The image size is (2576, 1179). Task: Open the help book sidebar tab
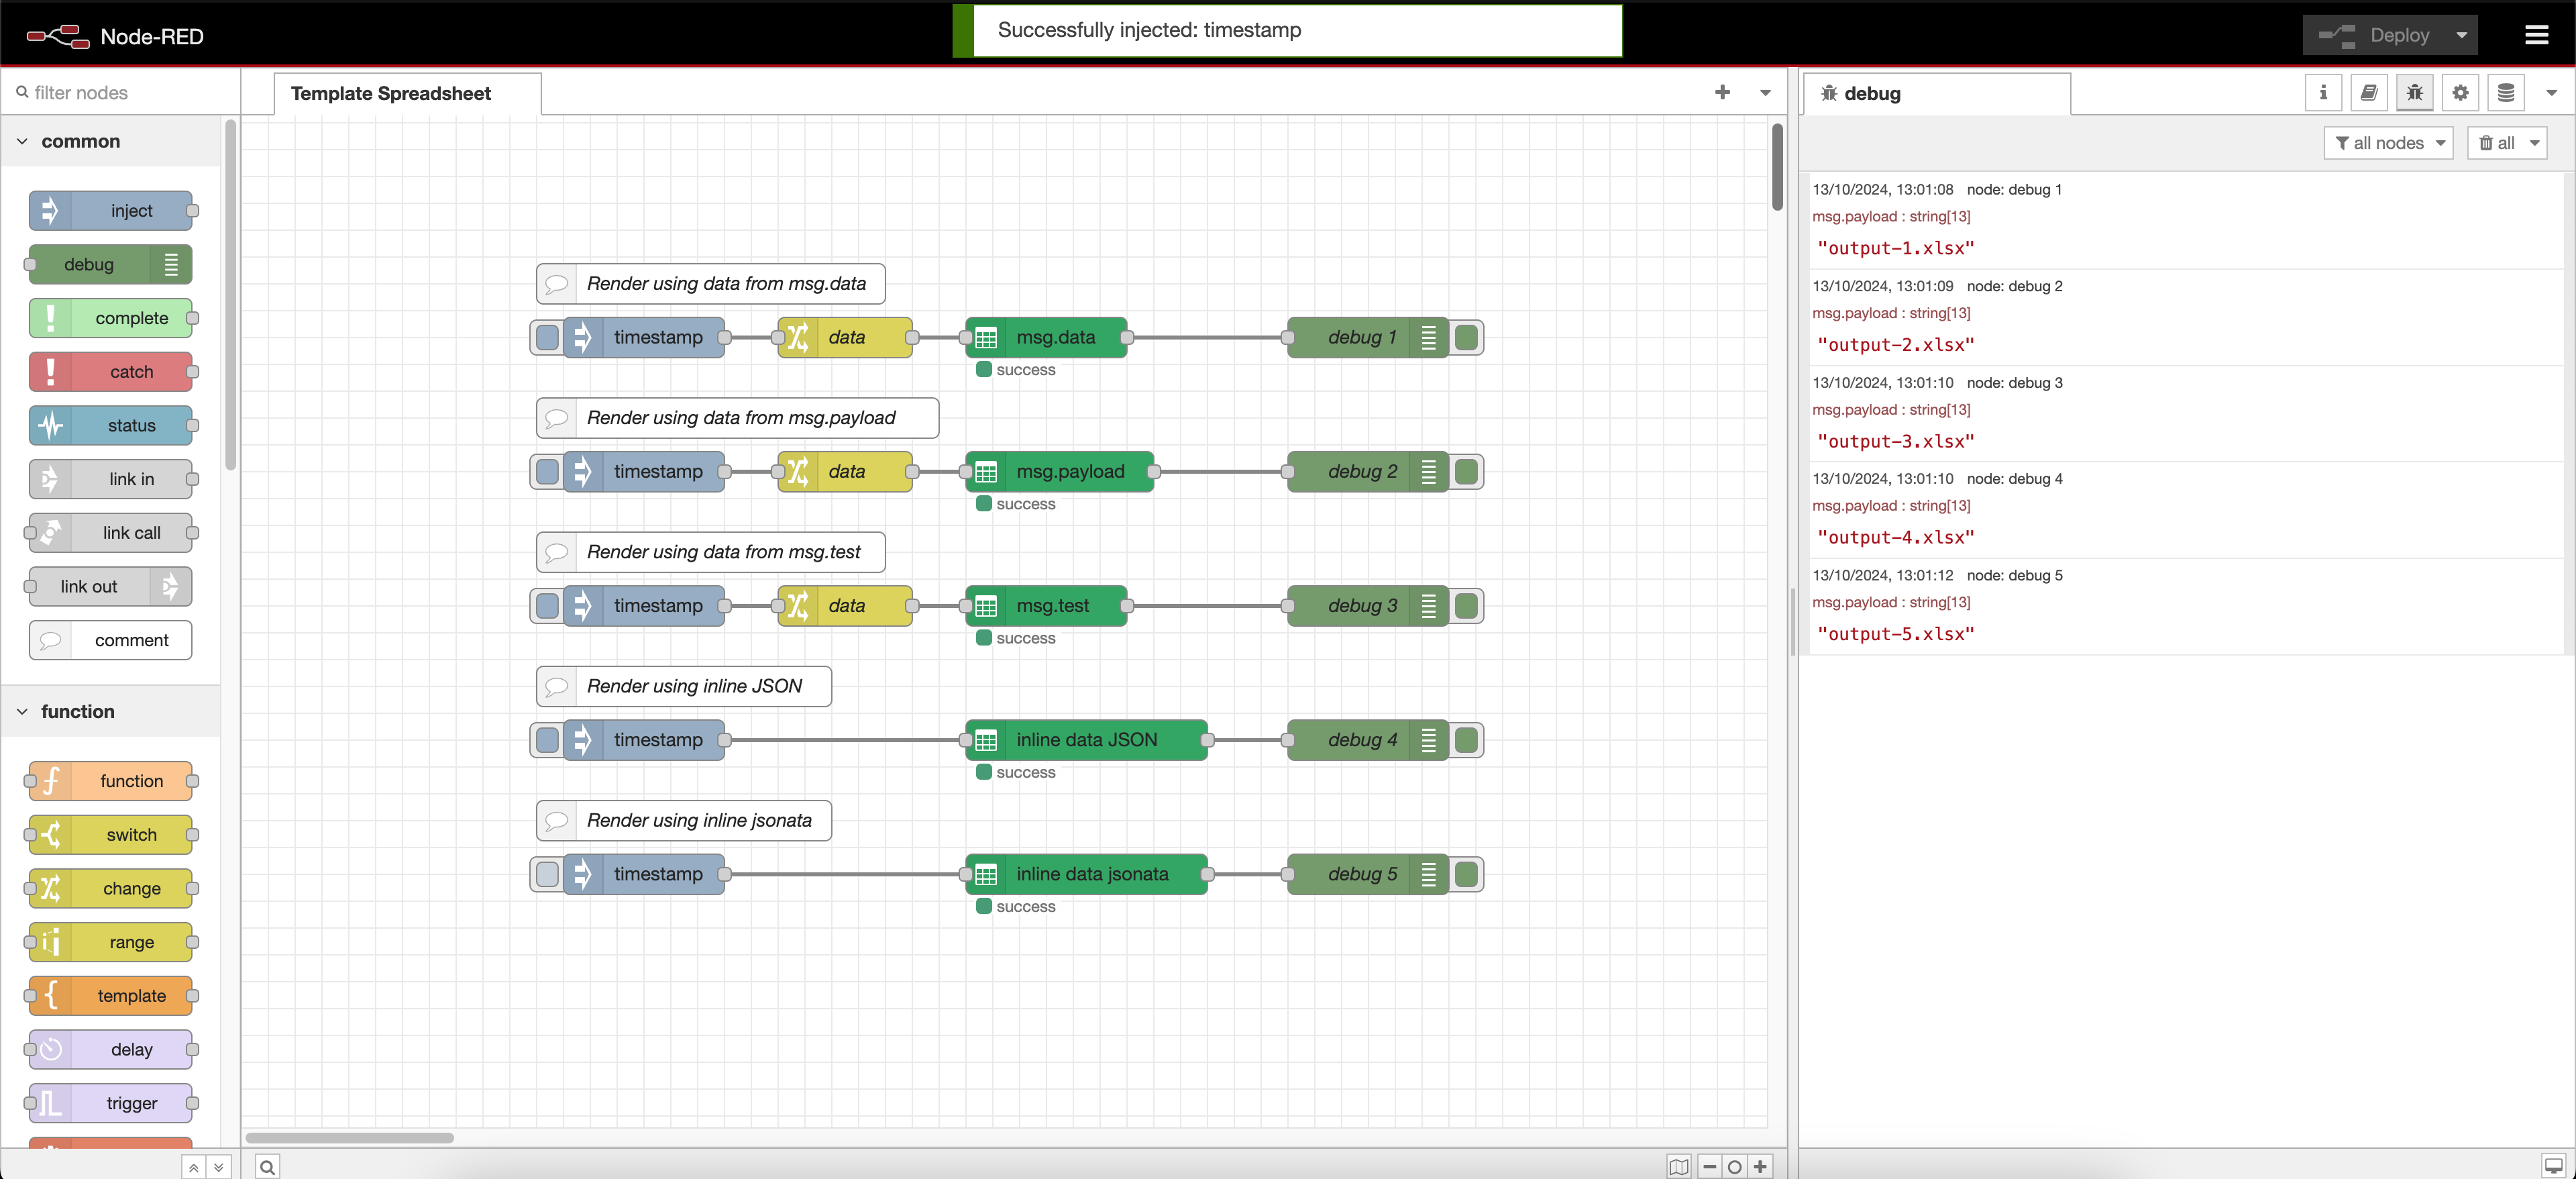click(x=2369, y=93)
